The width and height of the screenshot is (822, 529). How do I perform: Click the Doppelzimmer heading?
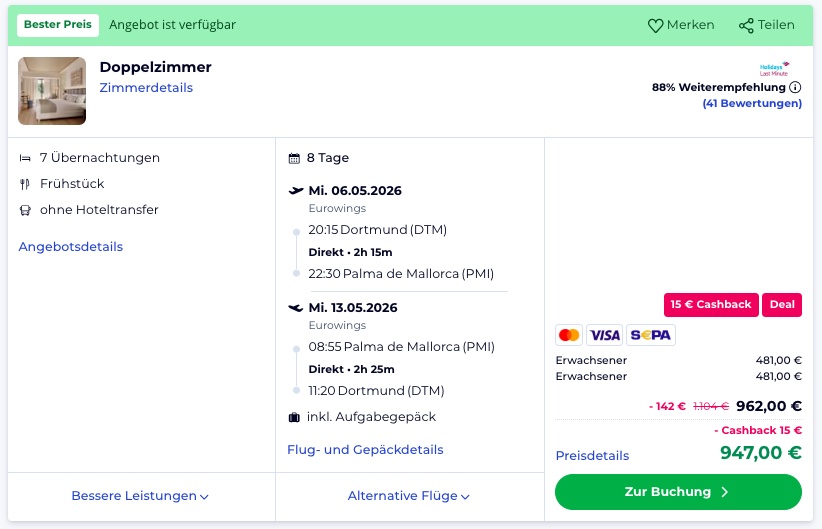[x=156, y=67]
